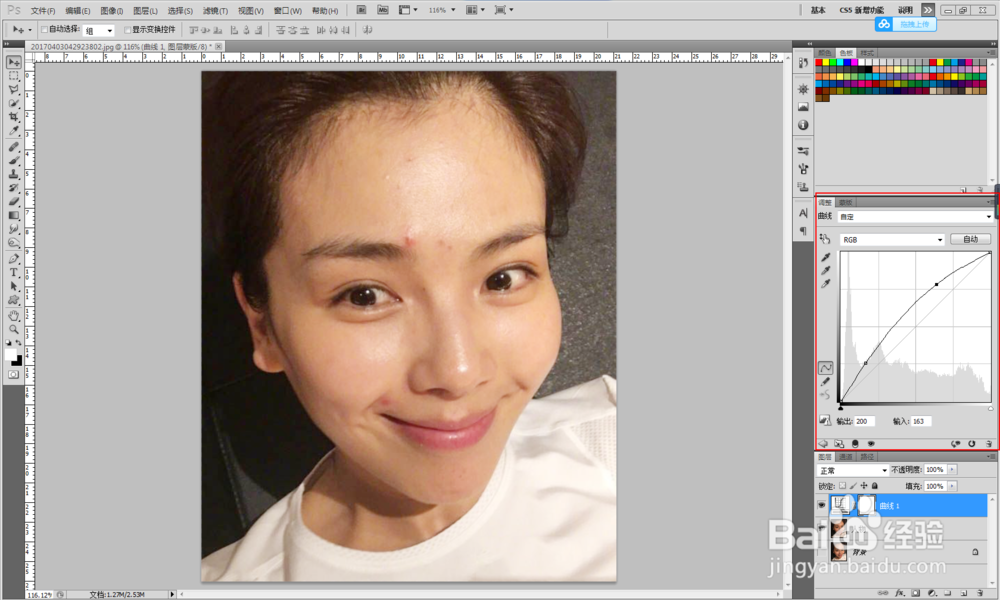Image resolution: width=1000 pixels, height=600 pixels.
Task: Select the Quick Selection tool
Action: 13,103
